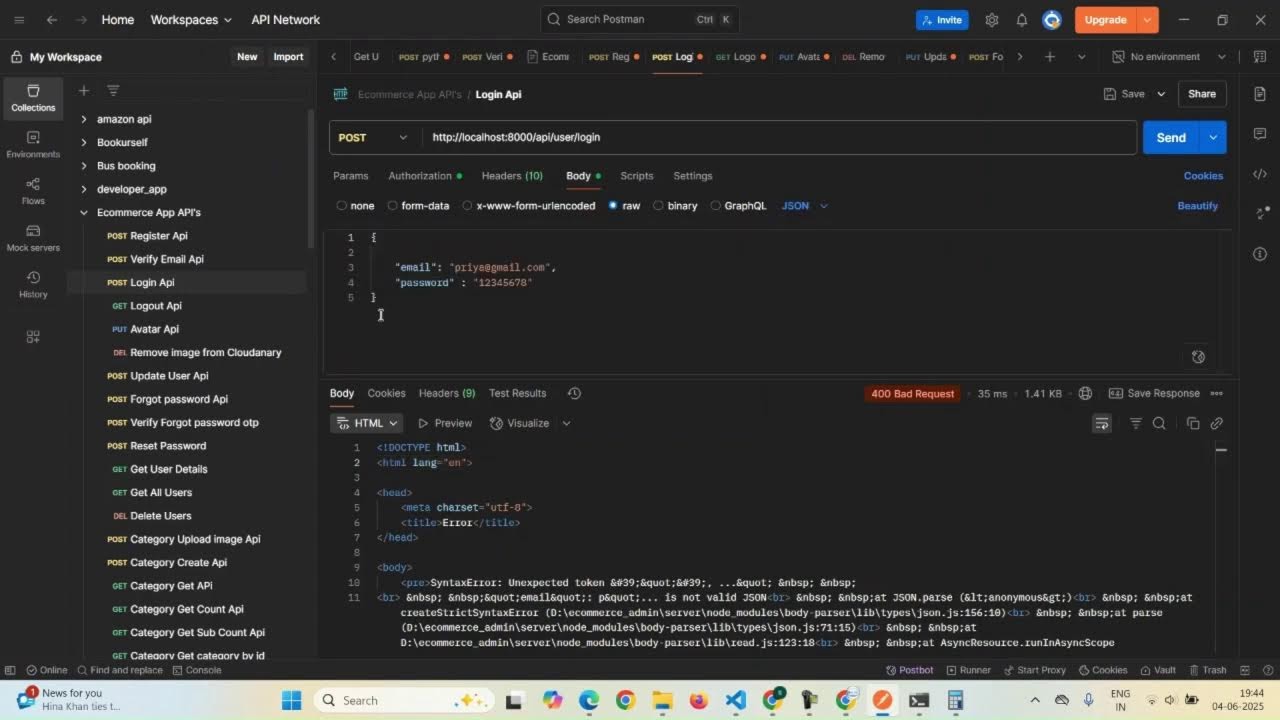
Task: Select the x-www-form-urlencoded body type
Action: 528,206
